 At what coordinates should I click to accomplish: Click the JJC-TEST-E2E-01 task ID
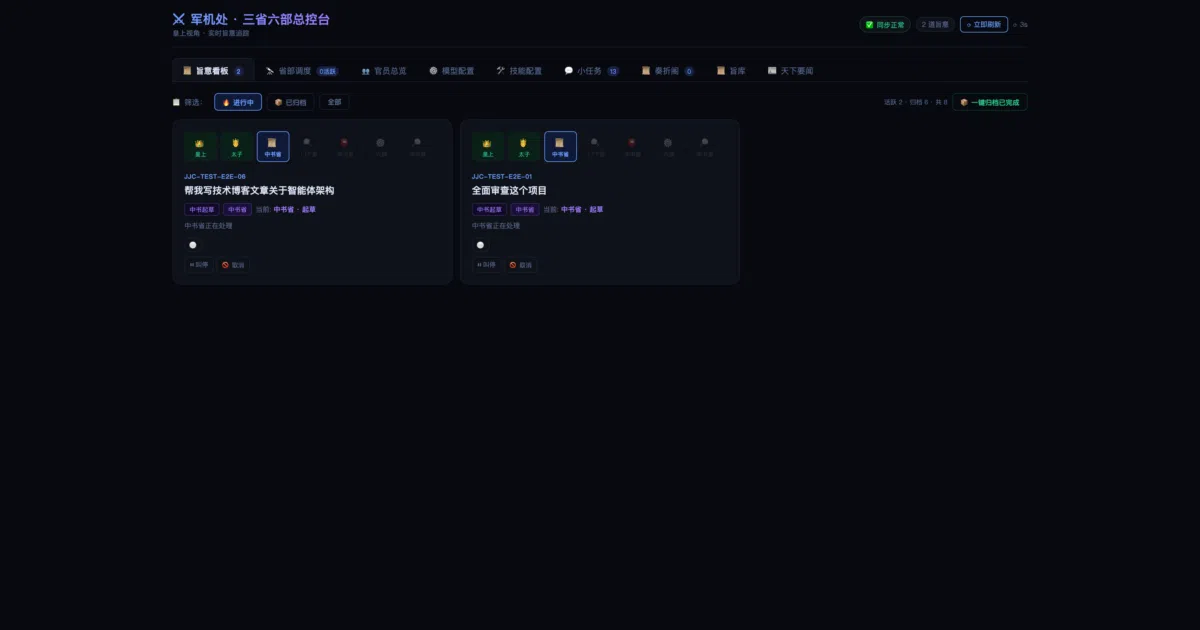tap(502, 176)
